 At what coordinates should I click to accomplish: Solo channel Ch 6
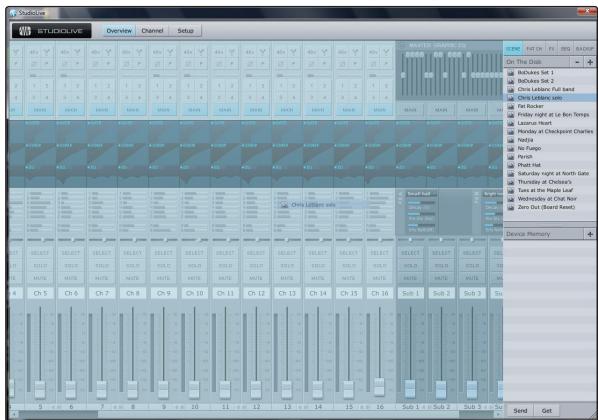click(x=71, y=266)
